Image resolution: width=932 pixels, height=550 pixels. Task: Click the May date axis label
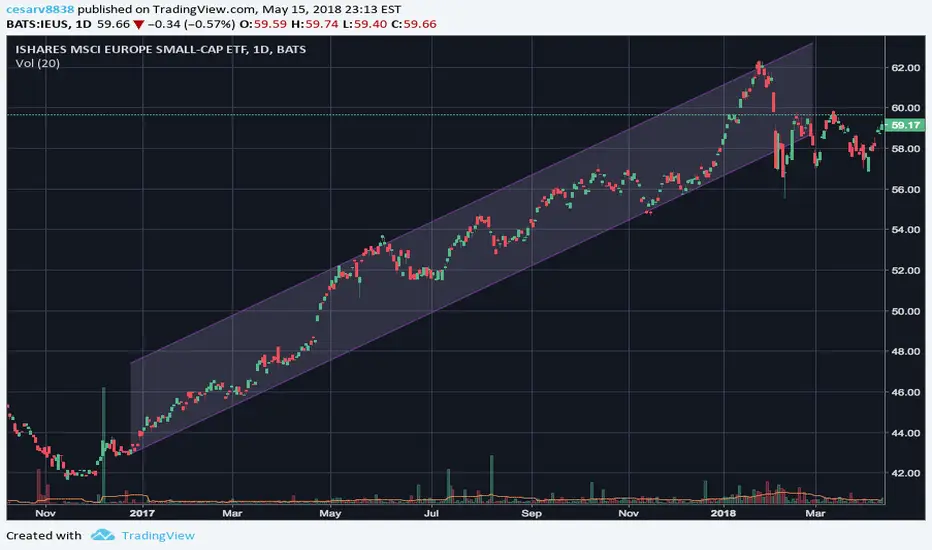[330, 513]
